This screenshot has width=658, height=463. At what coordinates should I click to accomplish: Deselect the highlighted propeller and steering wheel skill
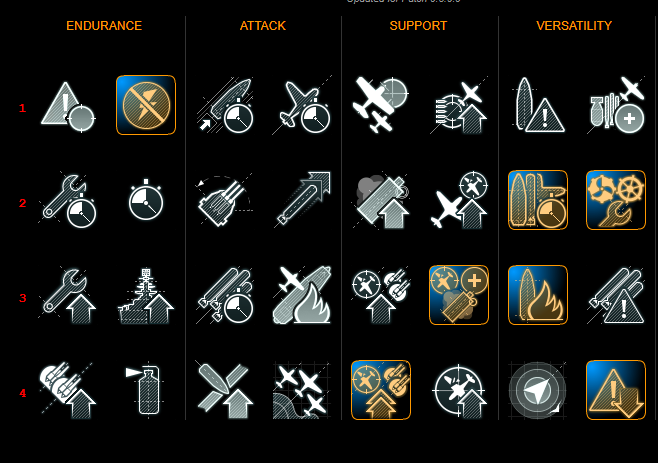[x=616, y=200]
